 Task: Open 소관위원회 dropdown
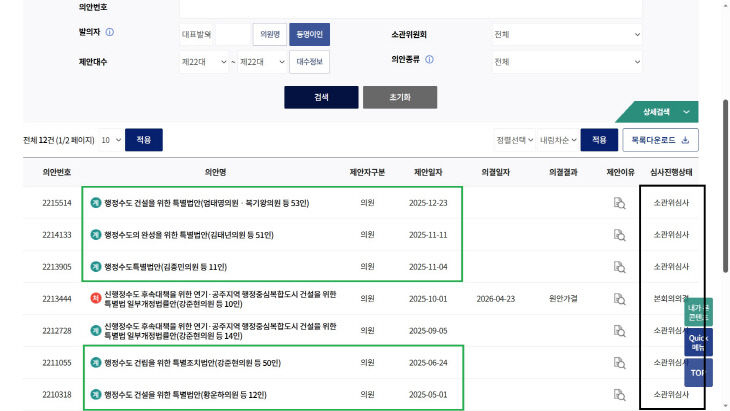click(567, 34)
